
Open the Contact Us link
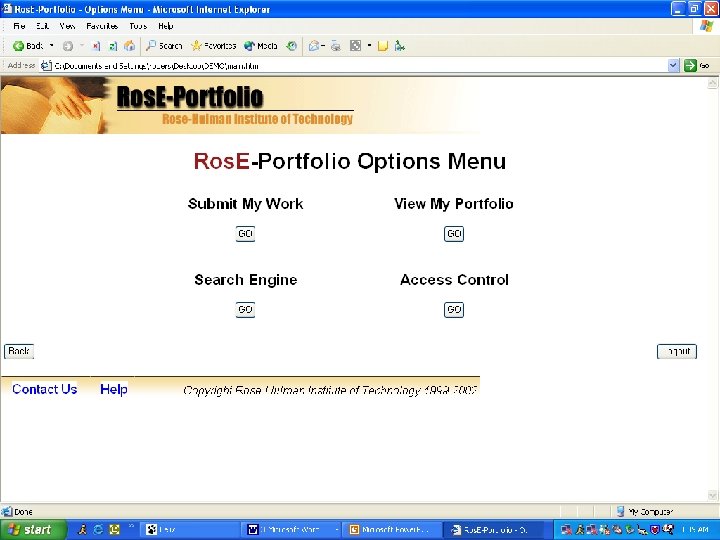pos(45,389)
